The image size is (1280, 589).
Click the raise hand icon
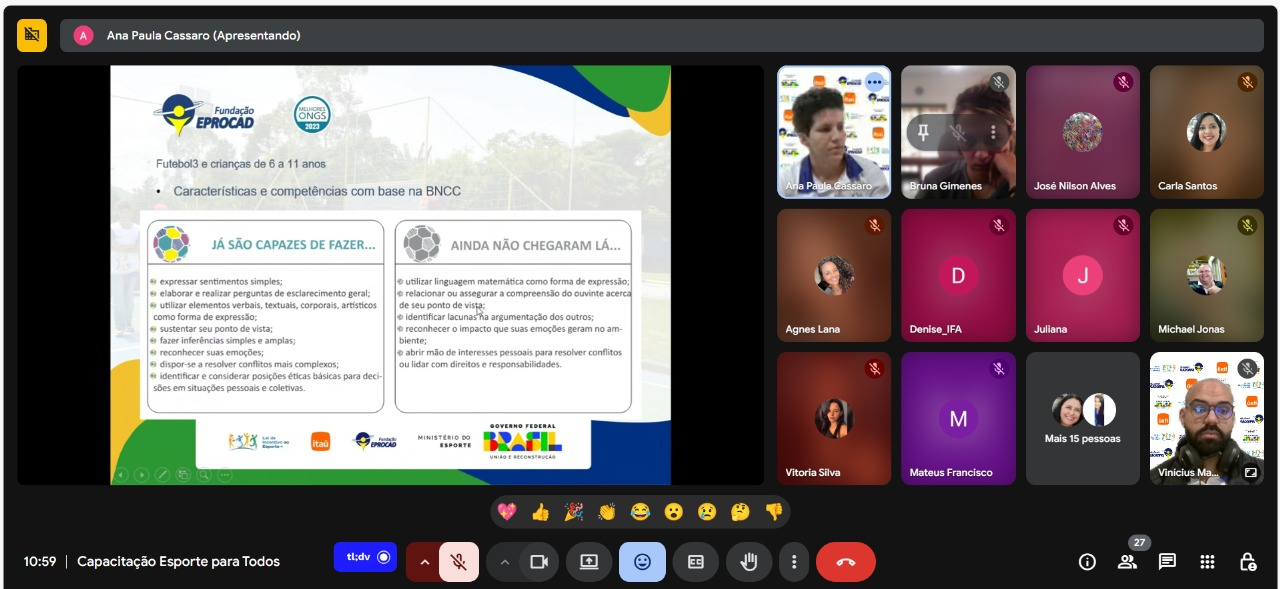(748, 562)
